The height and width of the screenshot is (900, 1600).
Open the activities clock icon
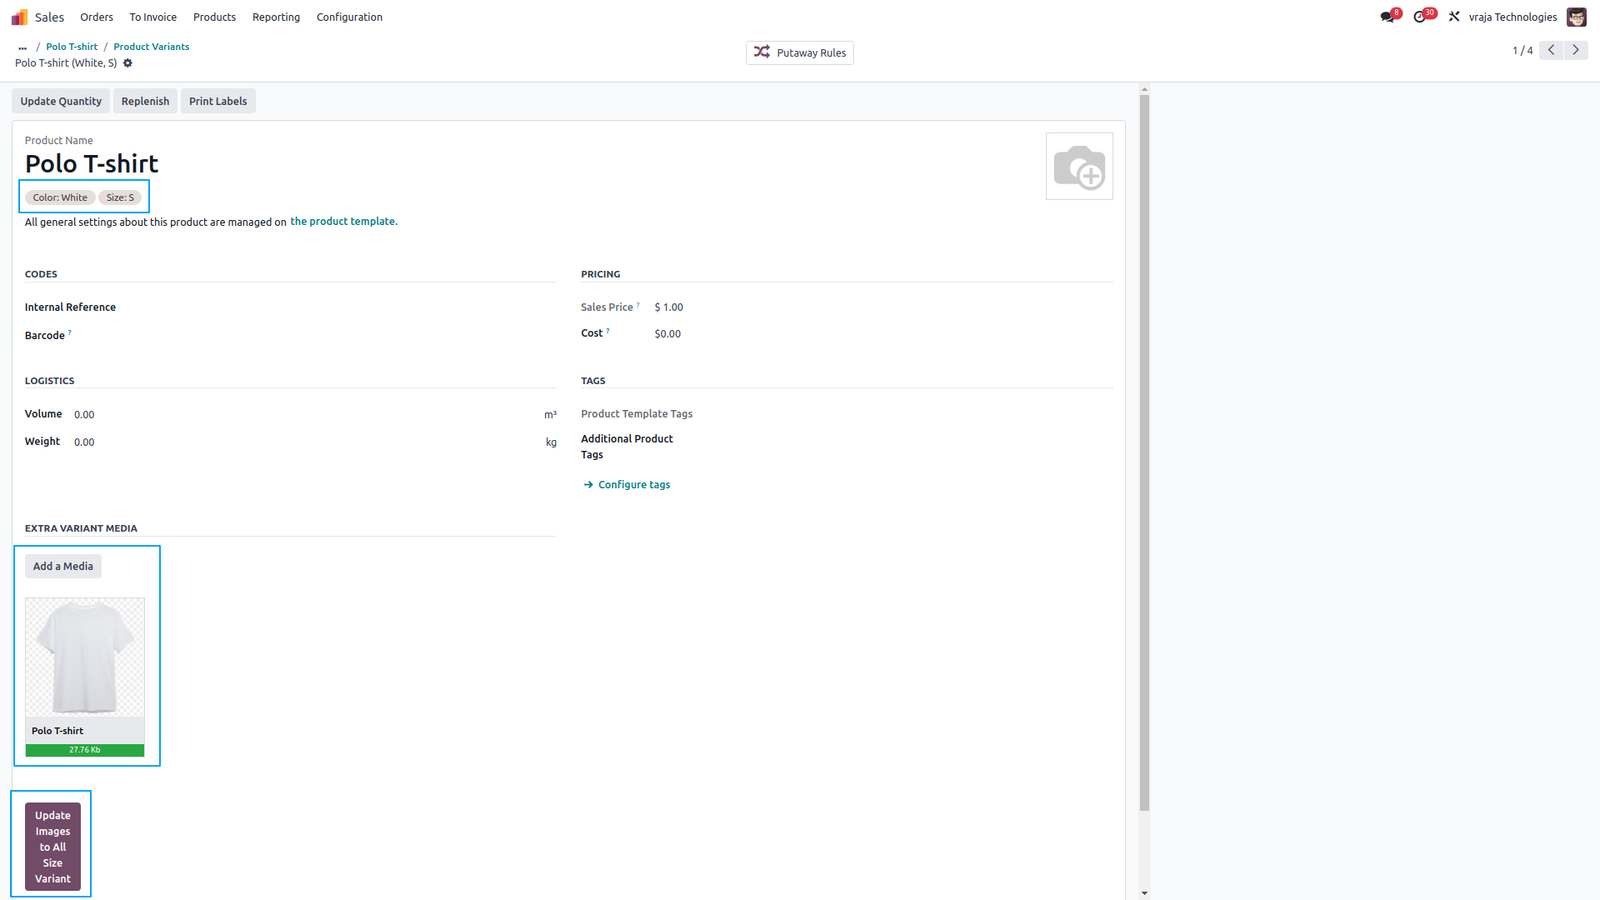pos(1420,17)
